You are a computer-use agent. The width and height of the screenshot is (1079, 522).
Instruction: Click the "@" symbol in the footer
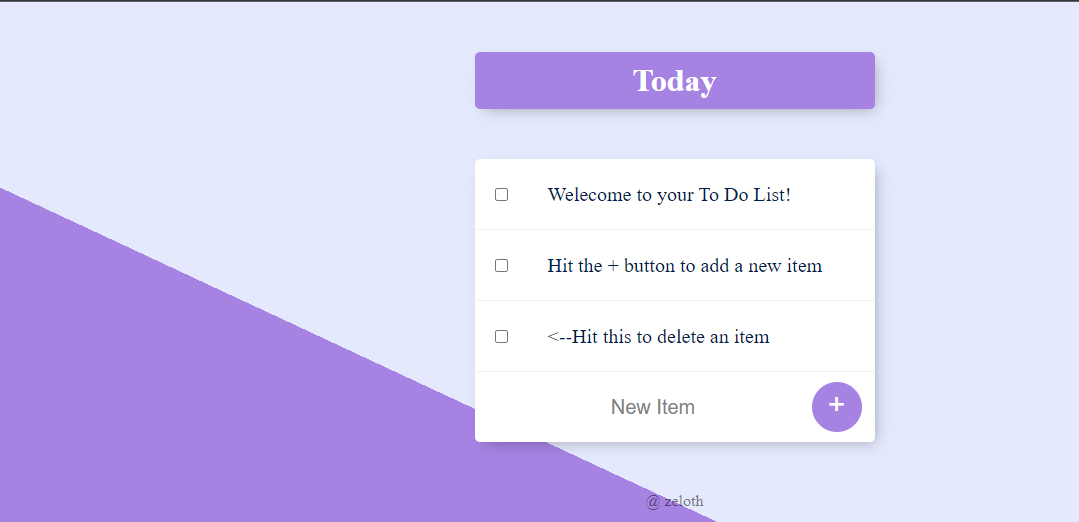click(653, 501)
